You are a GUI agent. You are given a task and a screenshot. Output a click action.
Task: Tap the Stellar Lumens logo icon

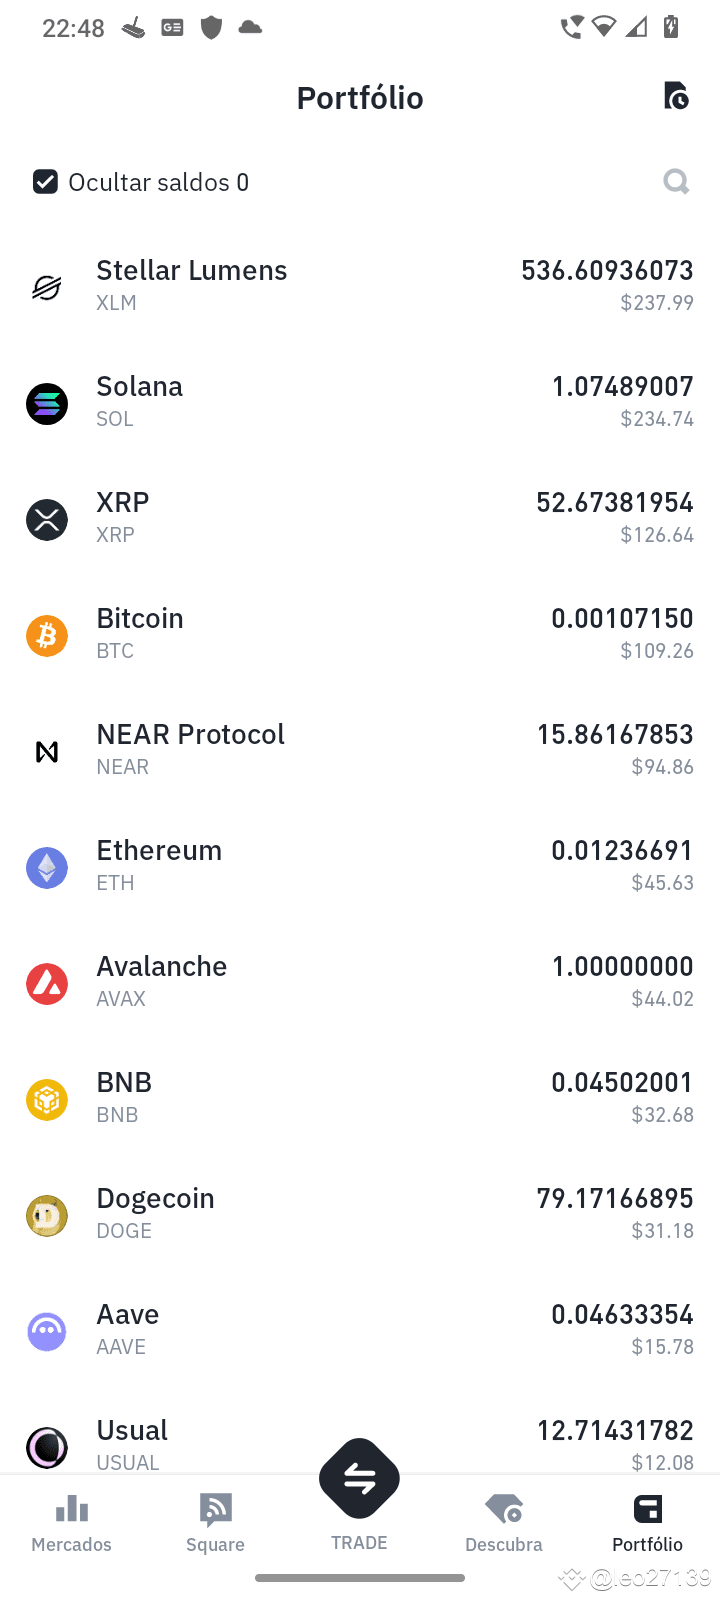47,288
